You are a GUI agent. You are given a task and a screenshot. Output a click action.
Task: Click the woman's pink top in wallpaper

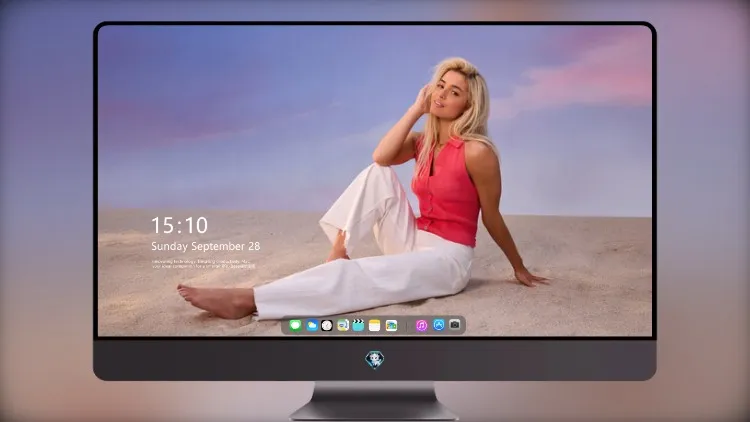(445, 189)
